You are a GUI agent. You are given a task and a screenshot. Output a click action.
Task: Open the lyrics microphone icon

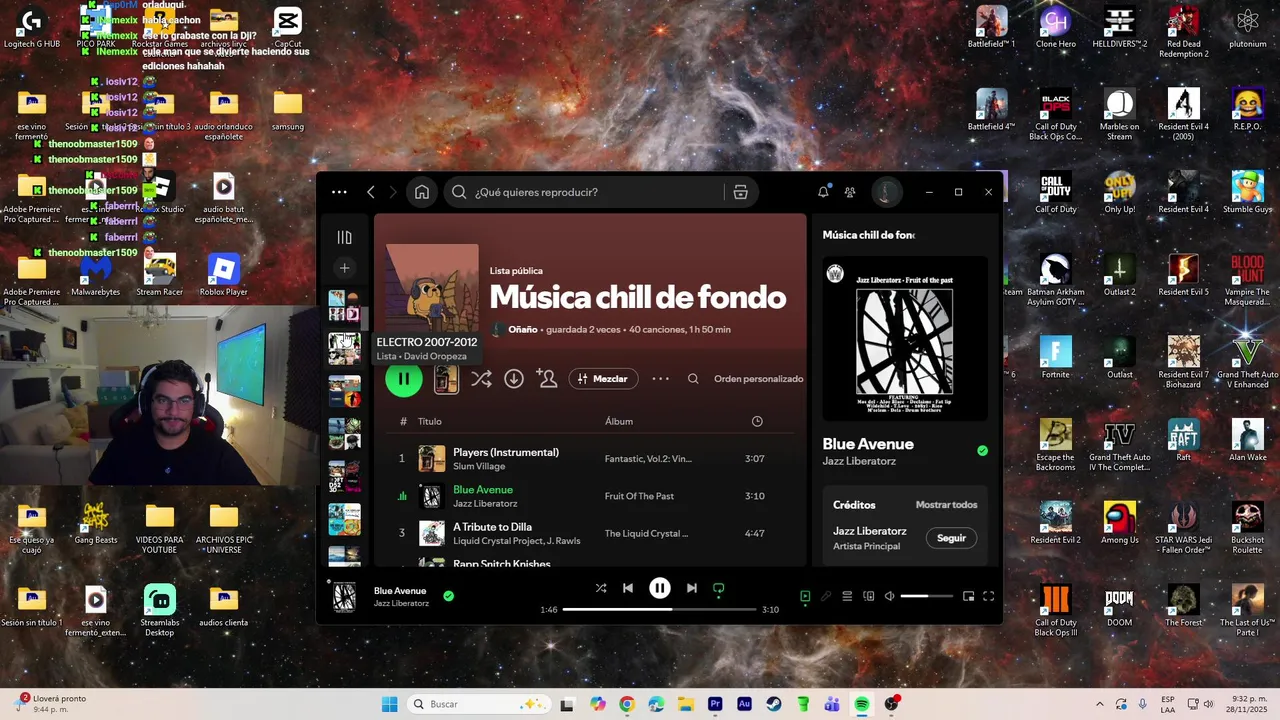[826, 596]
